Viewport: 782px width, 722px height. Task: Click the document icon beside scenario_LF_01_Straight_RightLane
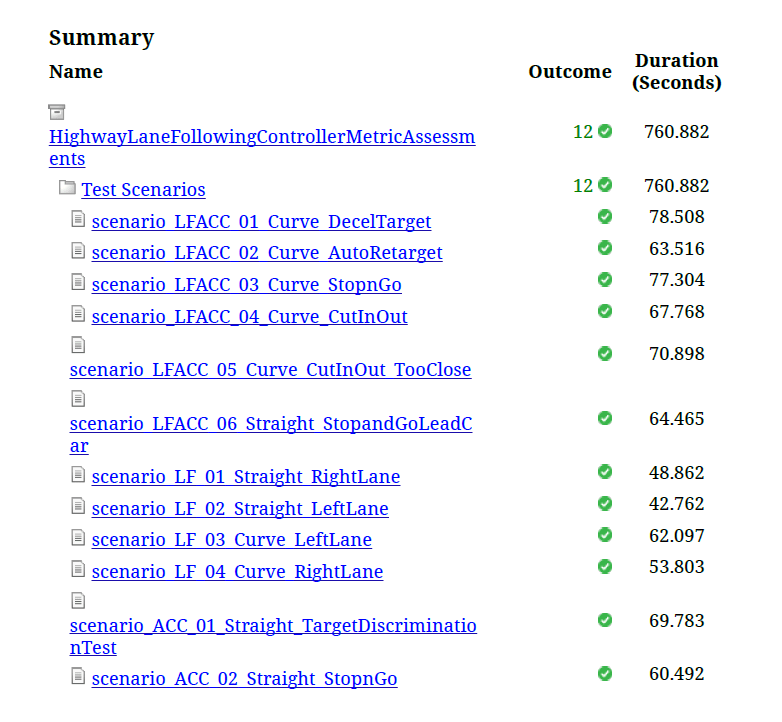pos(78,475)
